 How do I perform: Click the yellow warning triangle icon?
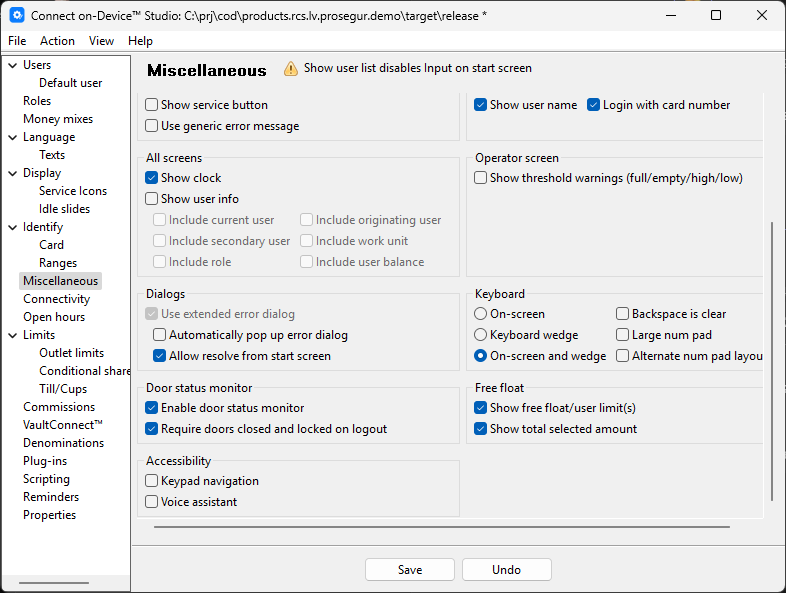pos(291,69)
